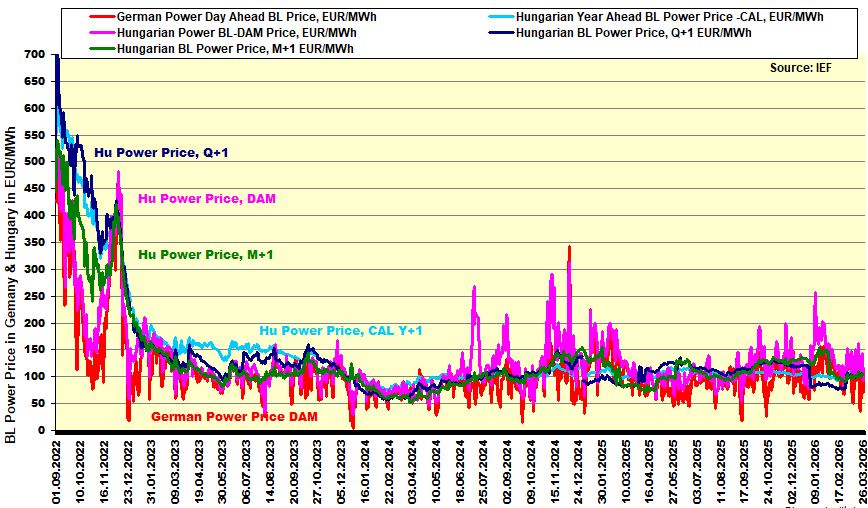The width and height of the screenshot is (868, 508).
Task: Select the 'Hu Power Price, CAL Y+1' annotation
Action: (339, 331)
